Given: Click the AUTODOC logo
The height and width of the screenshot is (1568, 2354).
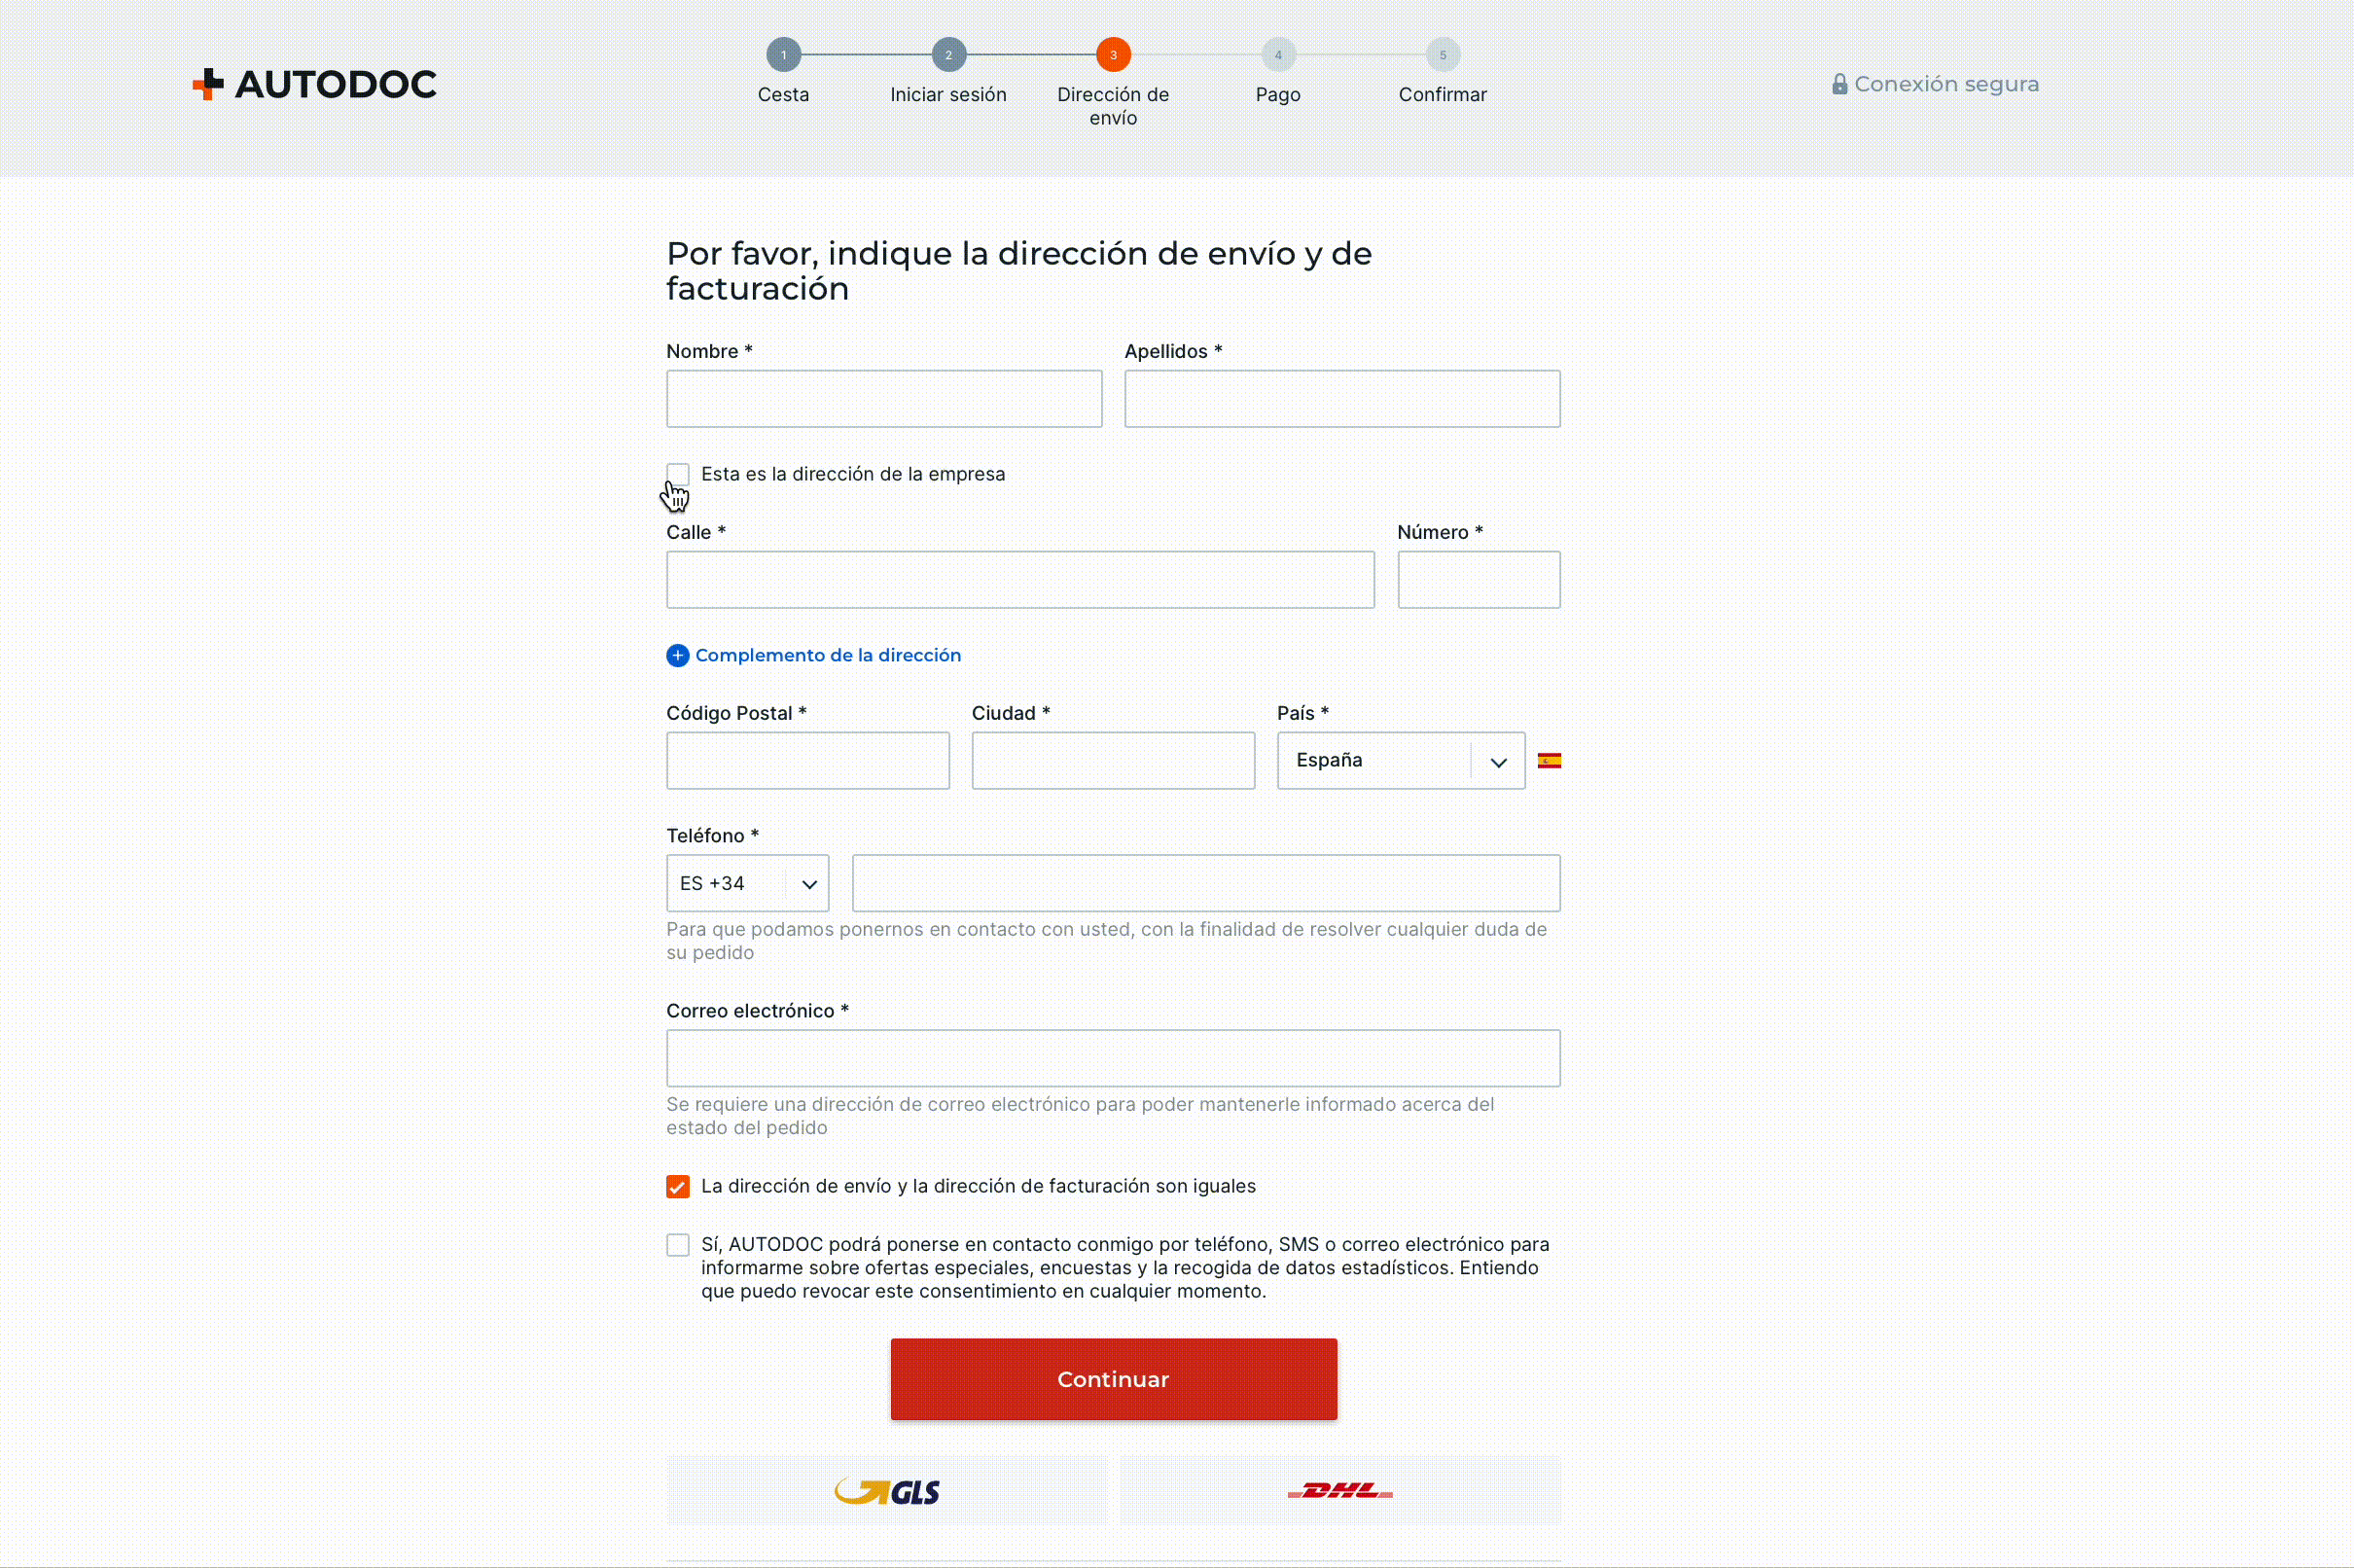Looking at the screenshot, I should coord(315,84).
